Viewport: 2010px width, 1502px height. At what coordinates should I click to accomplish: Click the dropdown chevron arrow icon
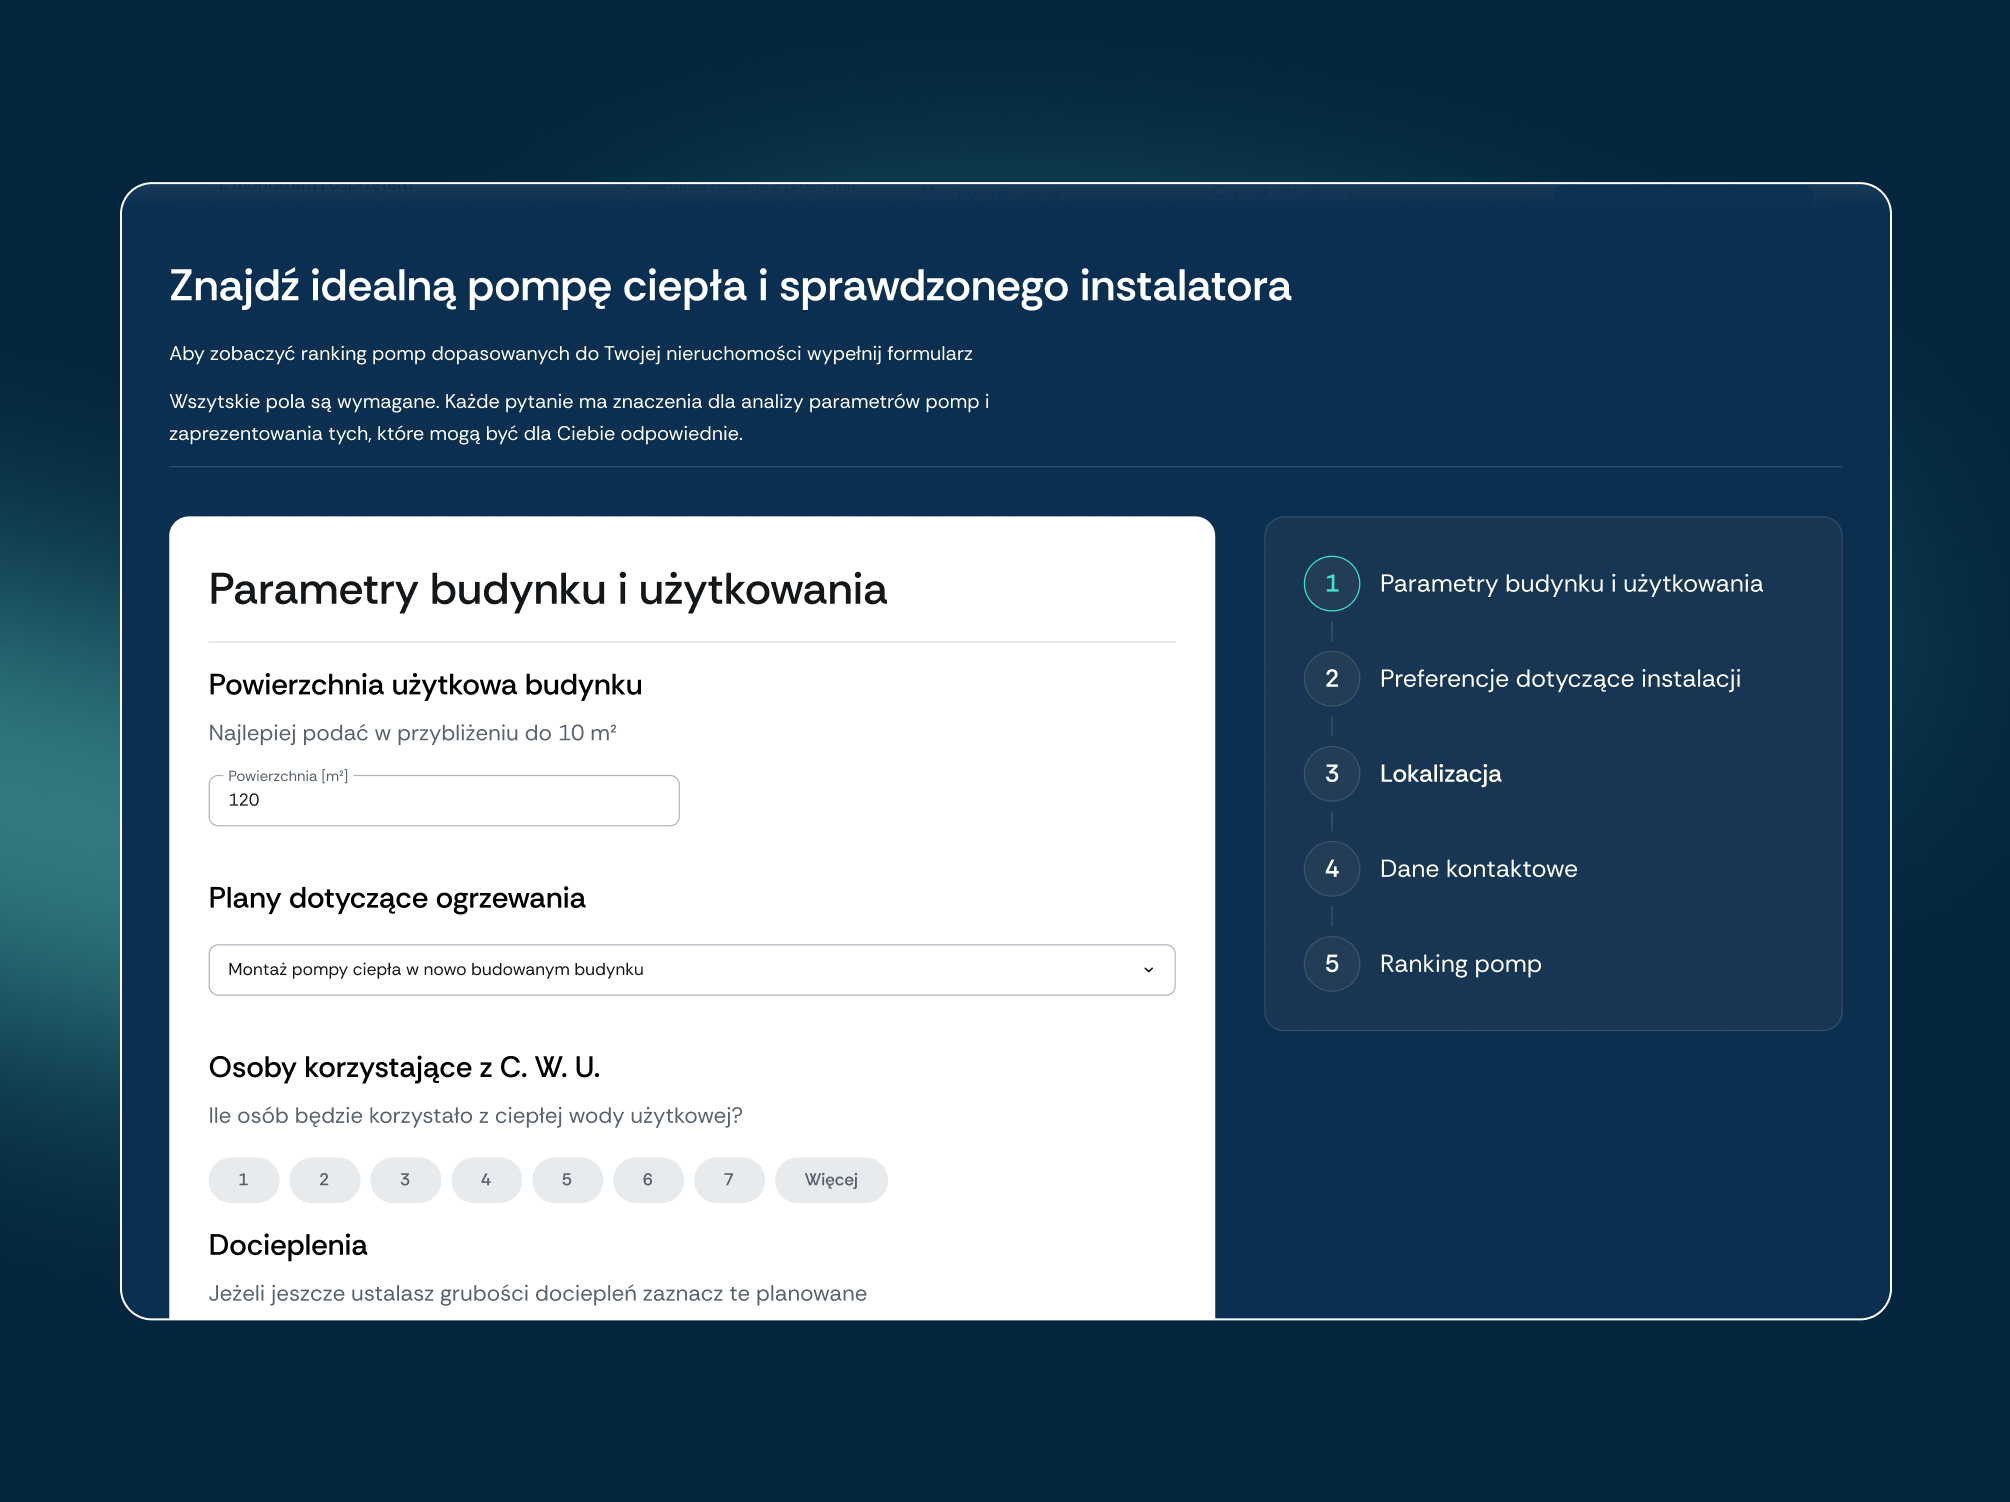[x=1148, y=970]
